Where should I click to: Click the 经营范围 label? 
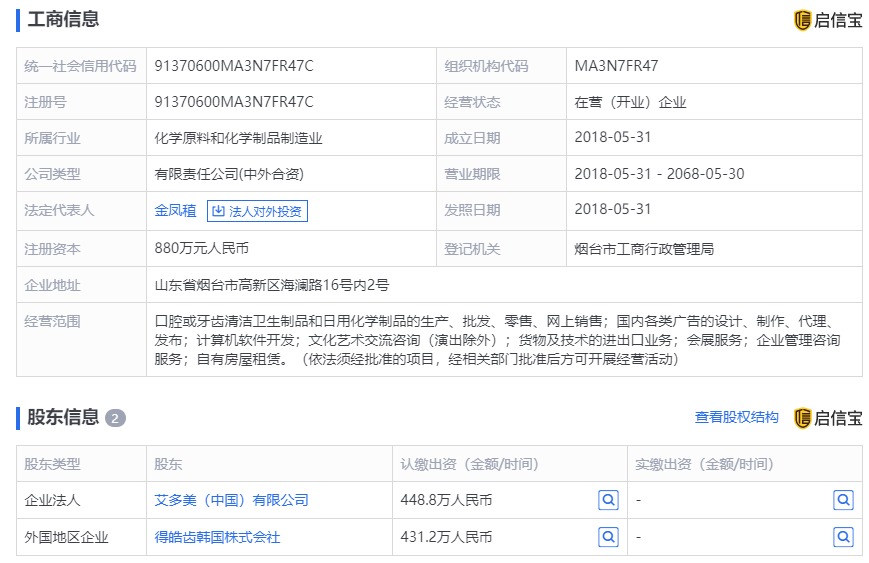click(52, 321)
